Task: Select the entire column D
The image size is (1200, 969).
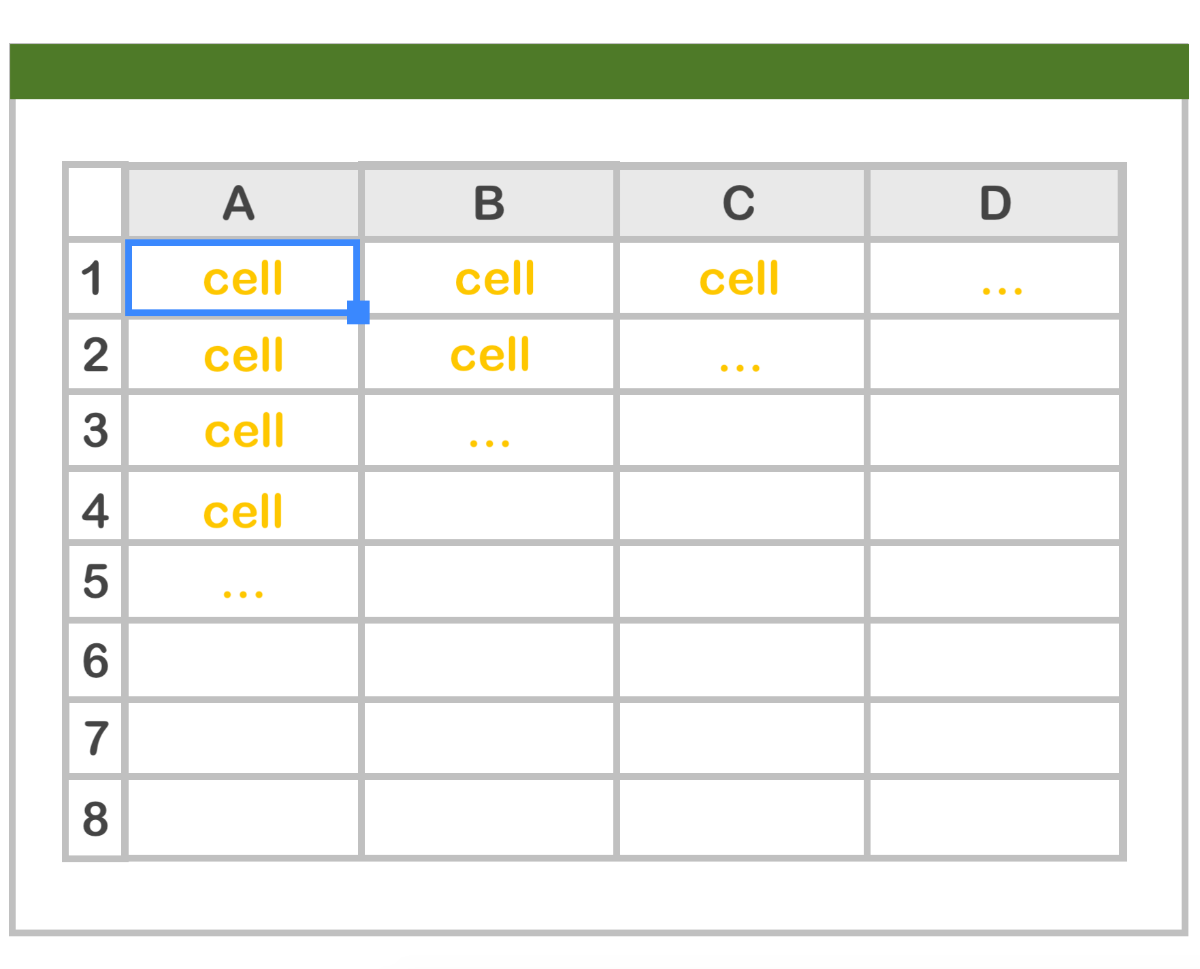Action: 995,203
